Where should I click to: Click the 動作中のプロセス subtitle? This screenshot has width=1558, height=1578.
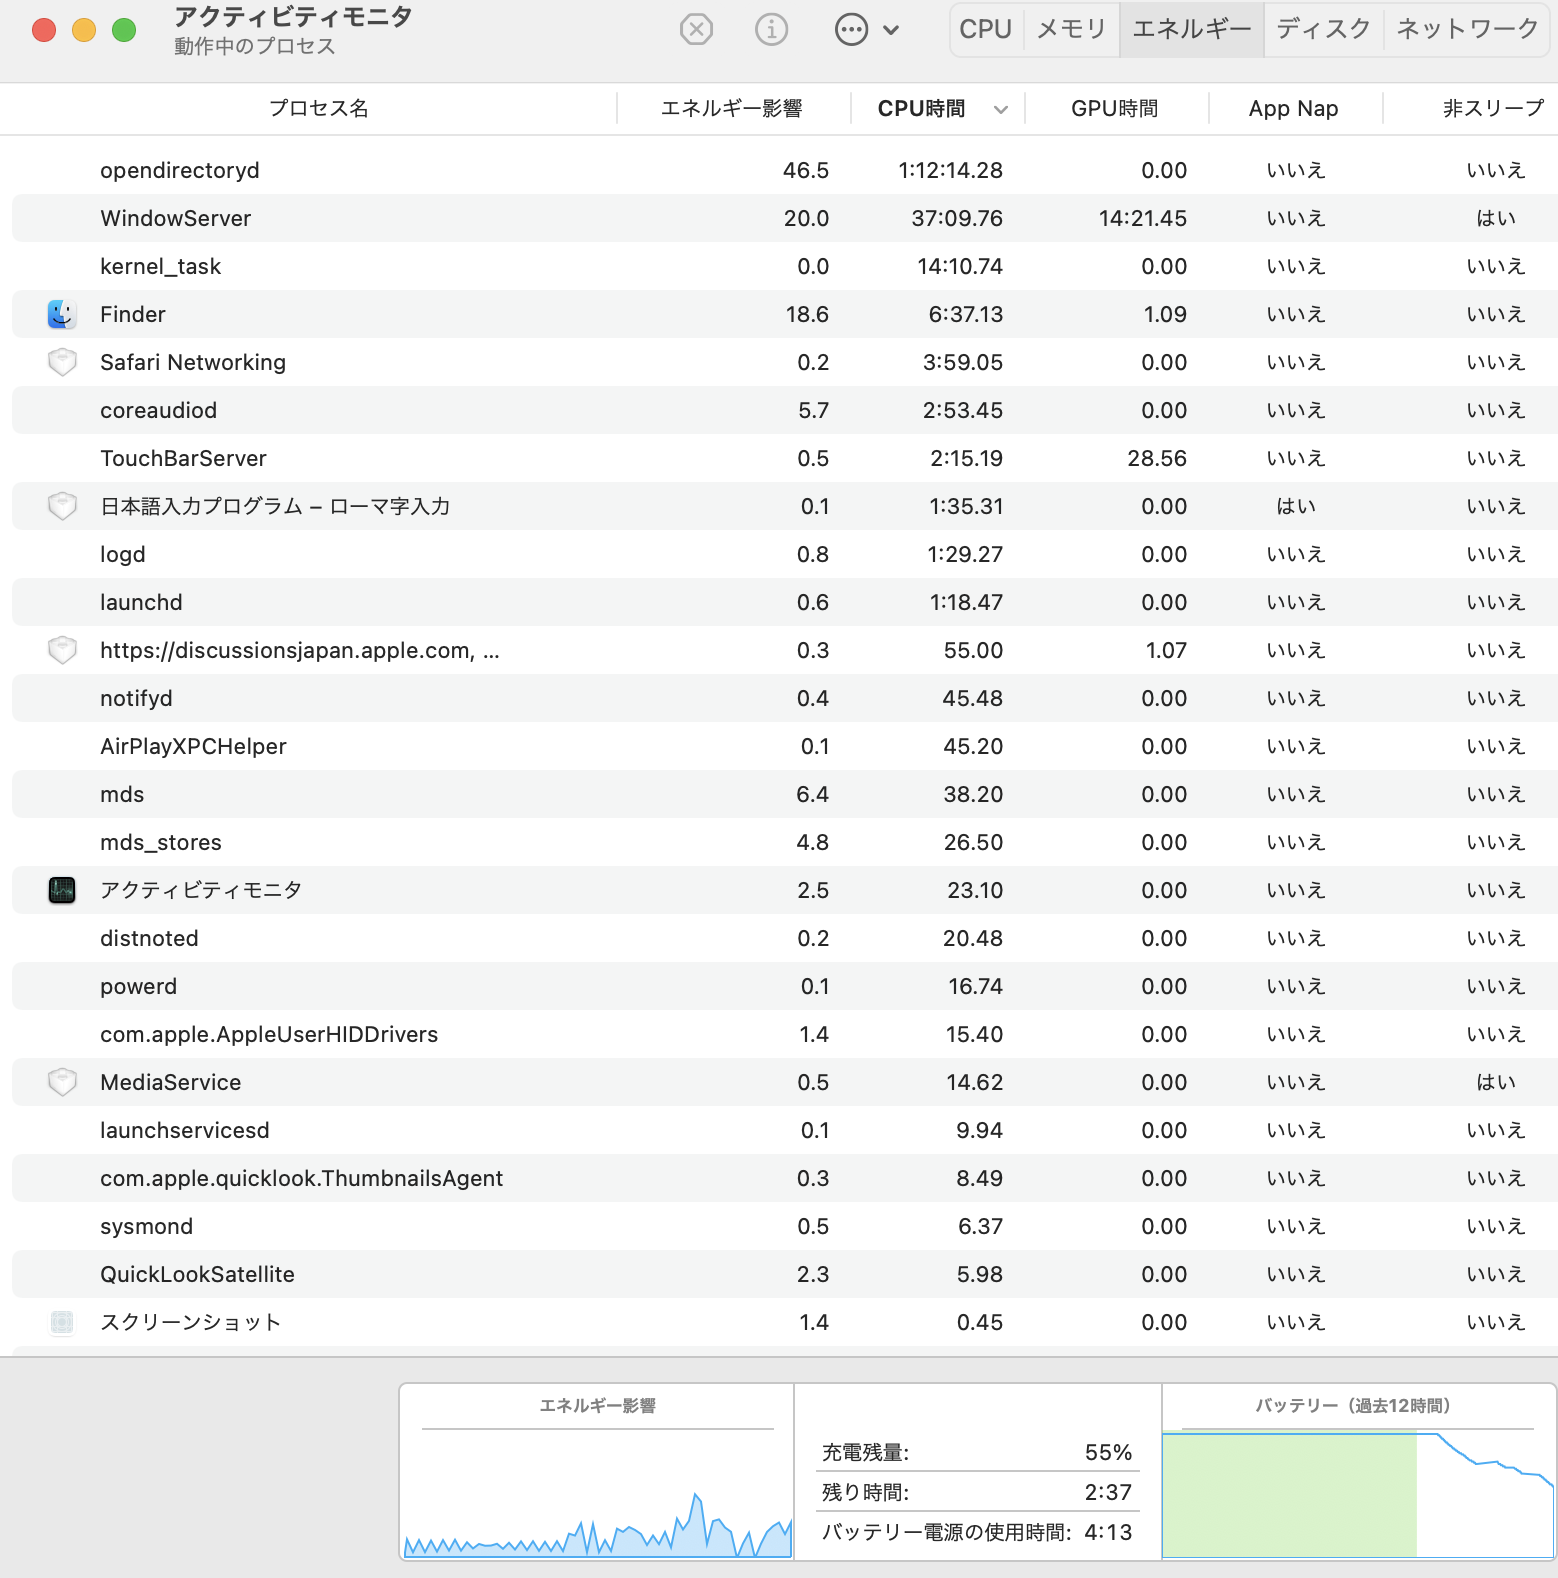click(254, 46)
